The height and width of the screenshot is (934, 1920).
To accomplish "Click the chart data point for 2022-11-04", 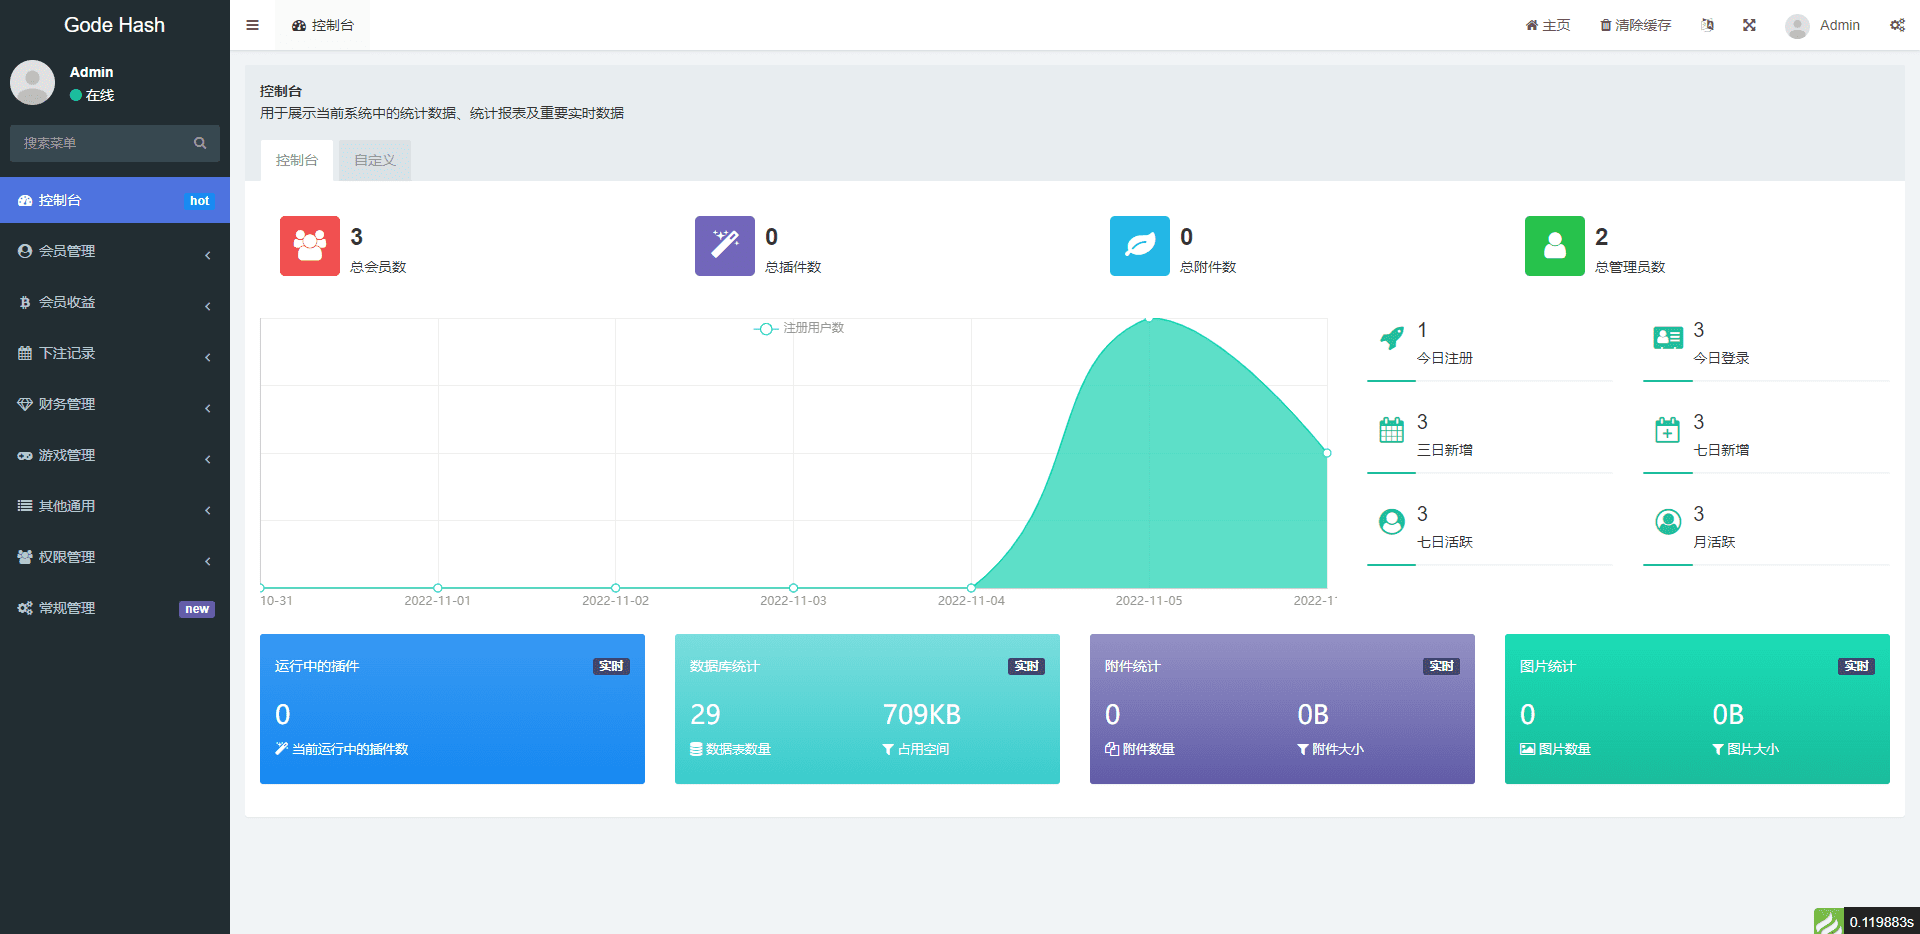I will (x=971, y=587).
